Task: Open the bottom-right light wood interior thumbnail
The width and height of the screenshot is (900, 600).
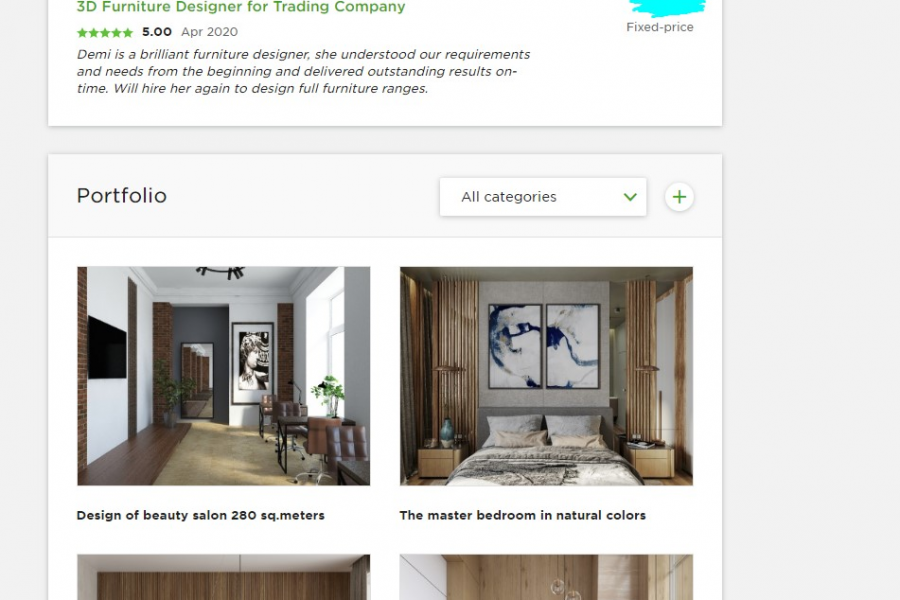Action: [x=546, y=577]
